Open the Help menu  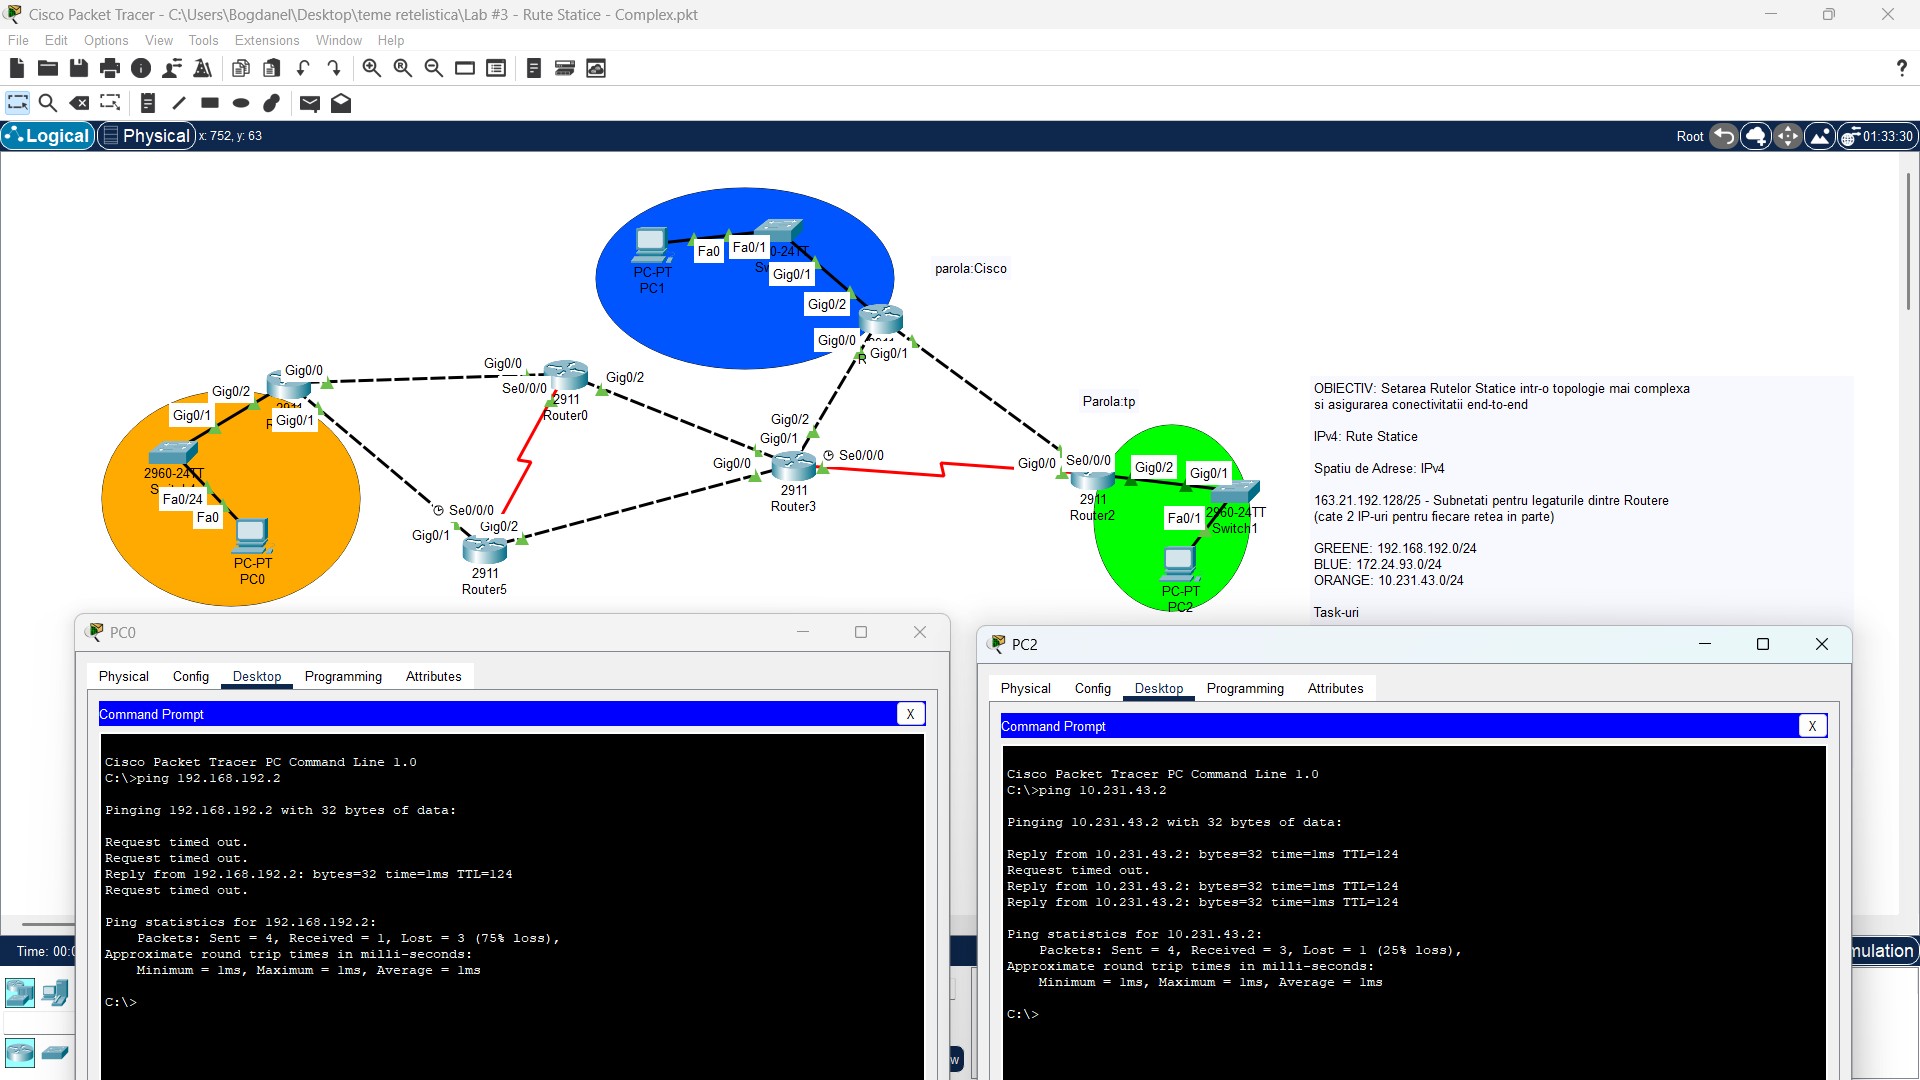coord(391,40)
